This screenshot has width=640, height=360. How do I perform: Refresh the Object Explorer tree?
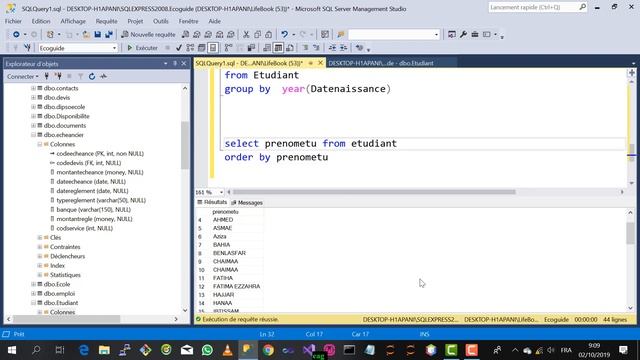(92, 76)
